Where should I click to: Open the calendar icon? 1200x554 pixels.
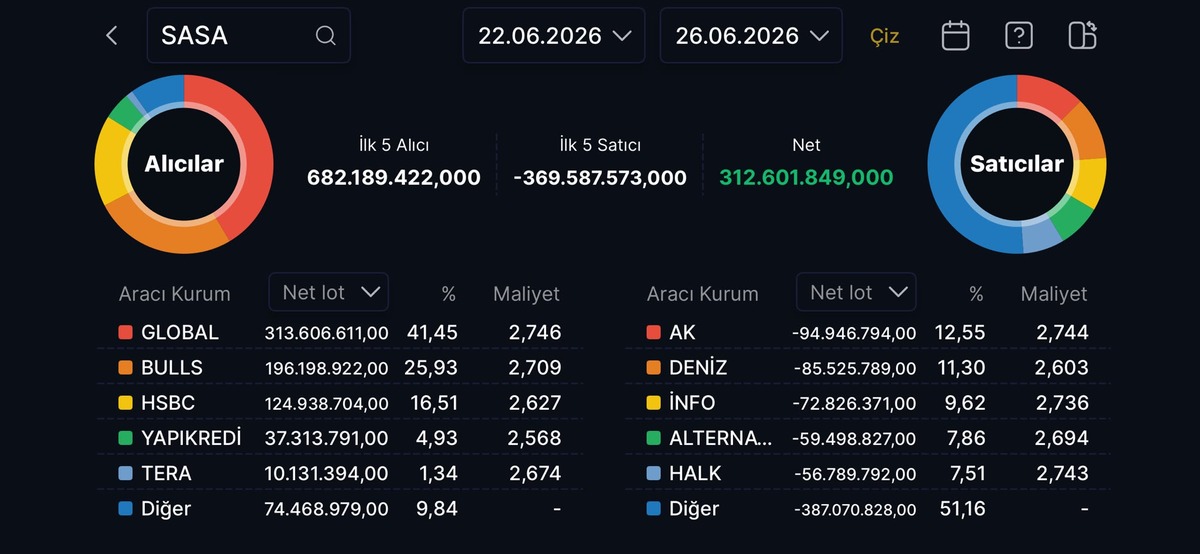click(x=955, y=36)
